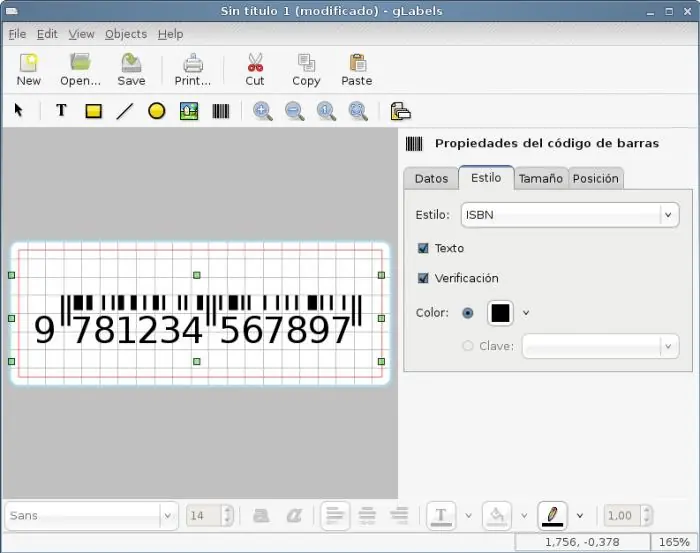Open the Objects menu

coord(126,34)
